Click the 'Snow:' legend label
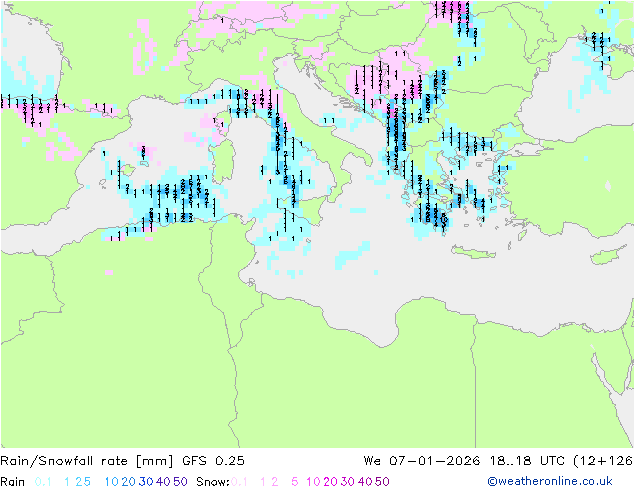Screen dimensions: 634x490 click(x=213, y=482)
